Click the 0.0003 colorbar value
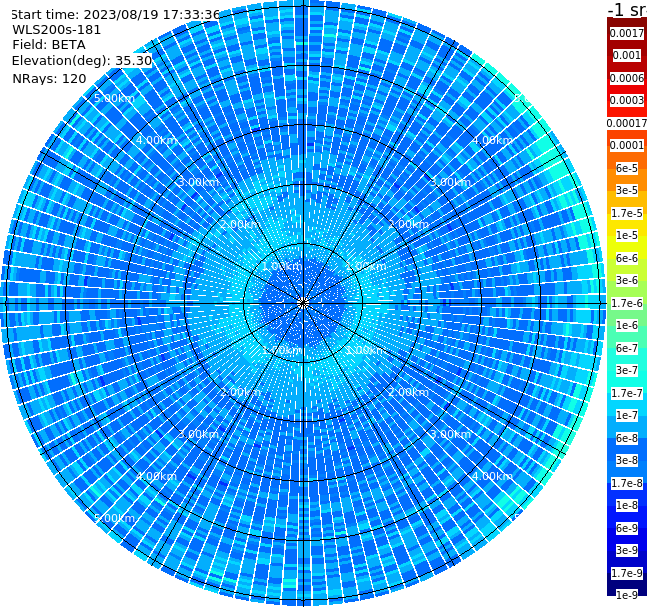 tap(627, 100)
